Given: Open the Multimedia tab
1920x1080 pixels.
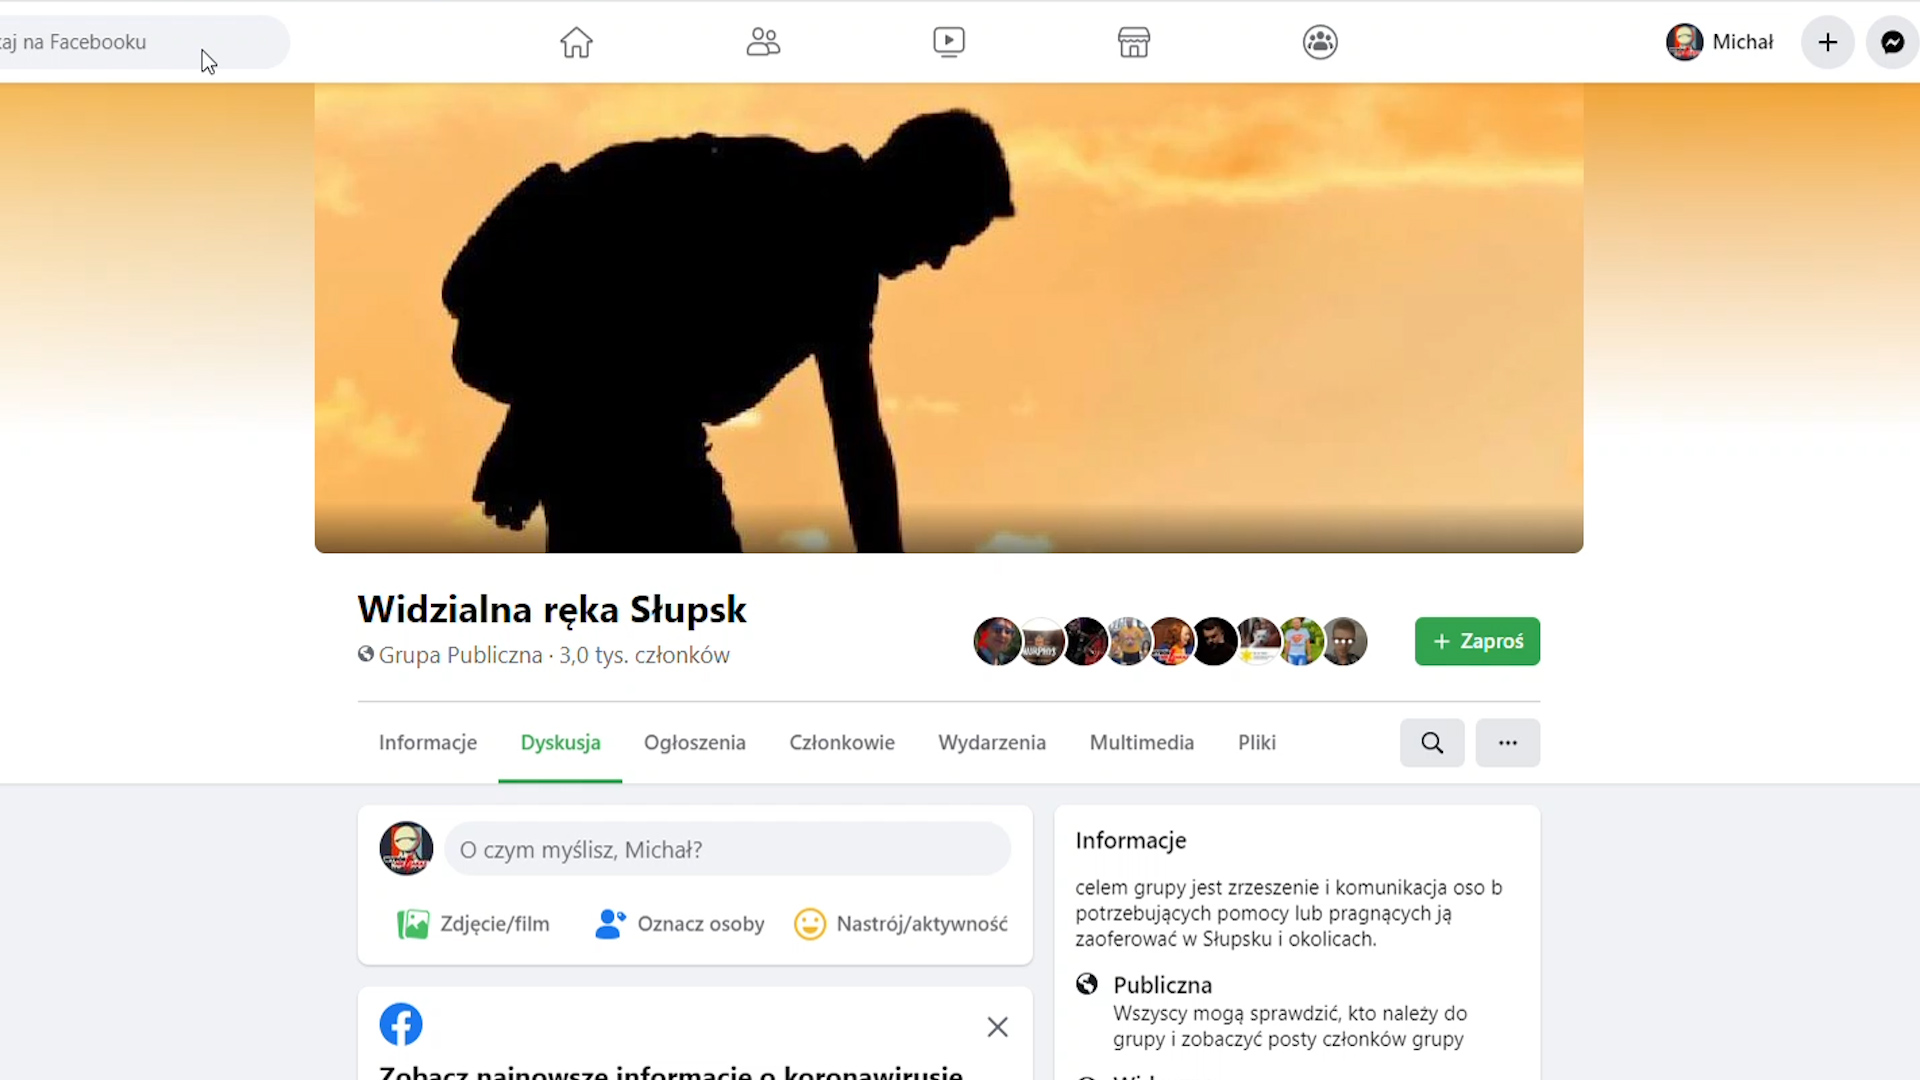Looking at the screenshot, I should point(1142,743).
